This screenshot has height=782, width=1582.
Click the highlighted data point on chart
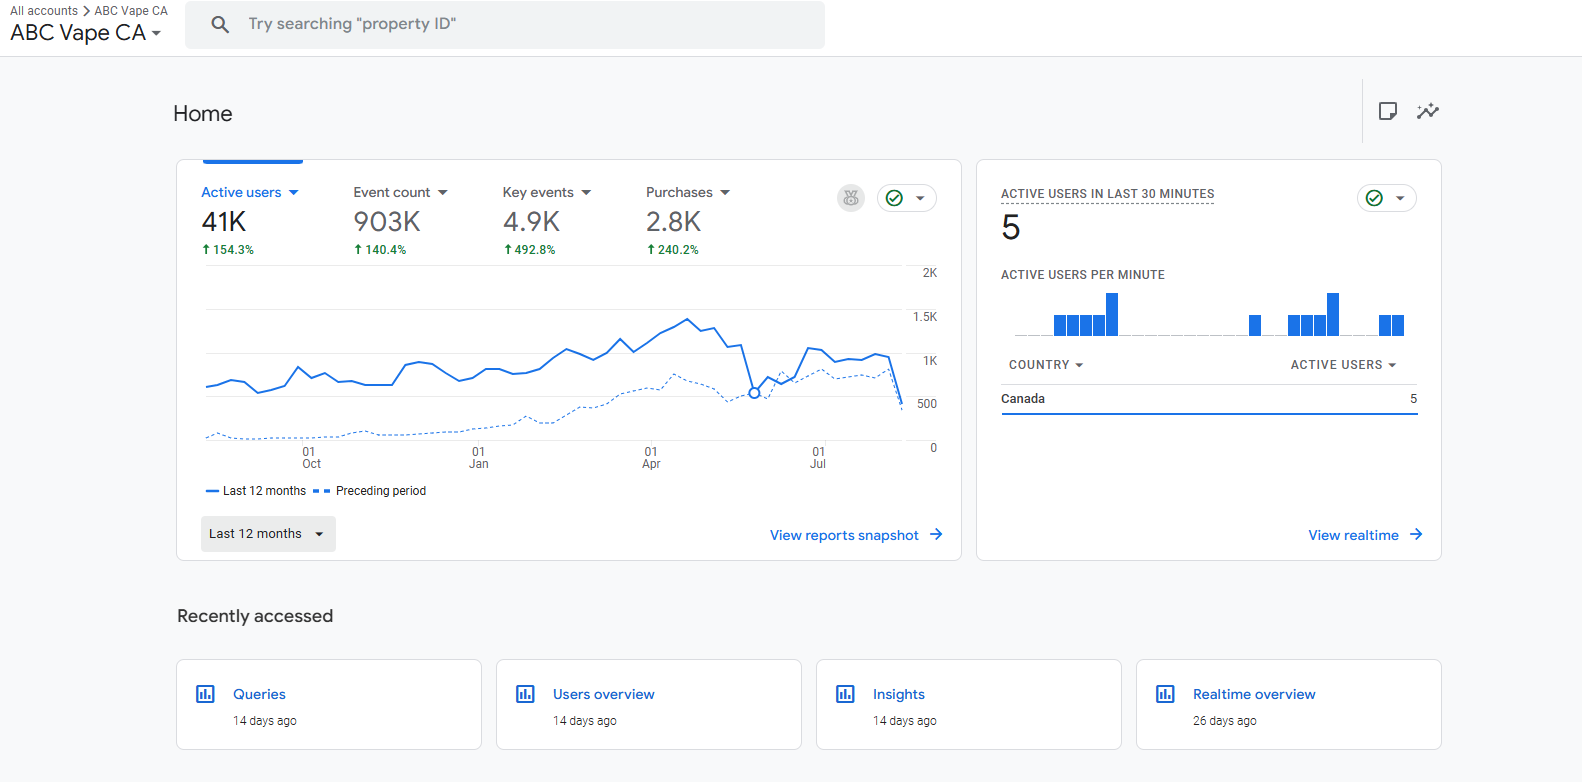pyautogui.click(x=754, y=393)
